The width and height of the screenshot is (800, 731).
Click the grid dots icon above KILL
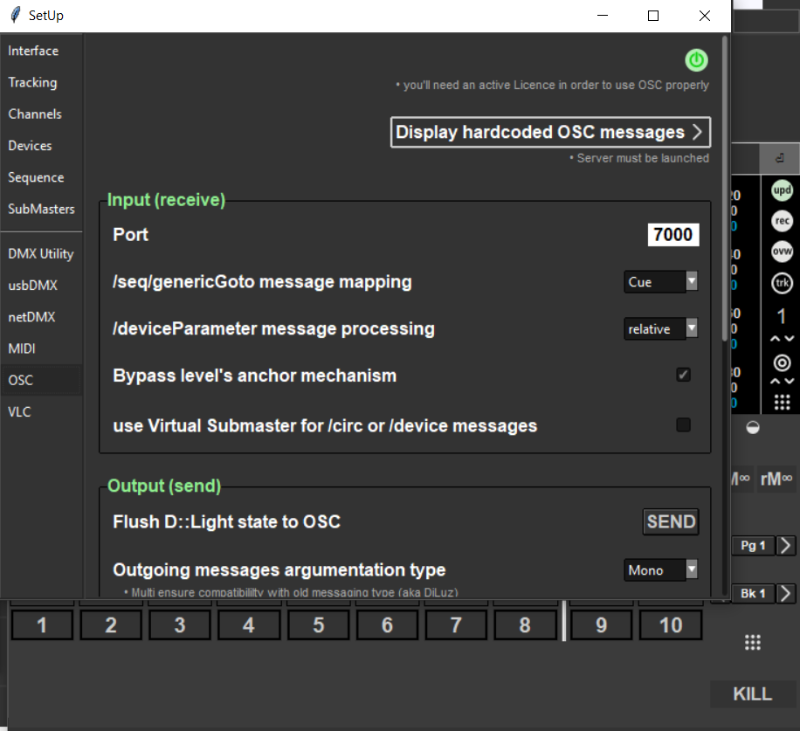pyautogui.click(x=754, y=642)
